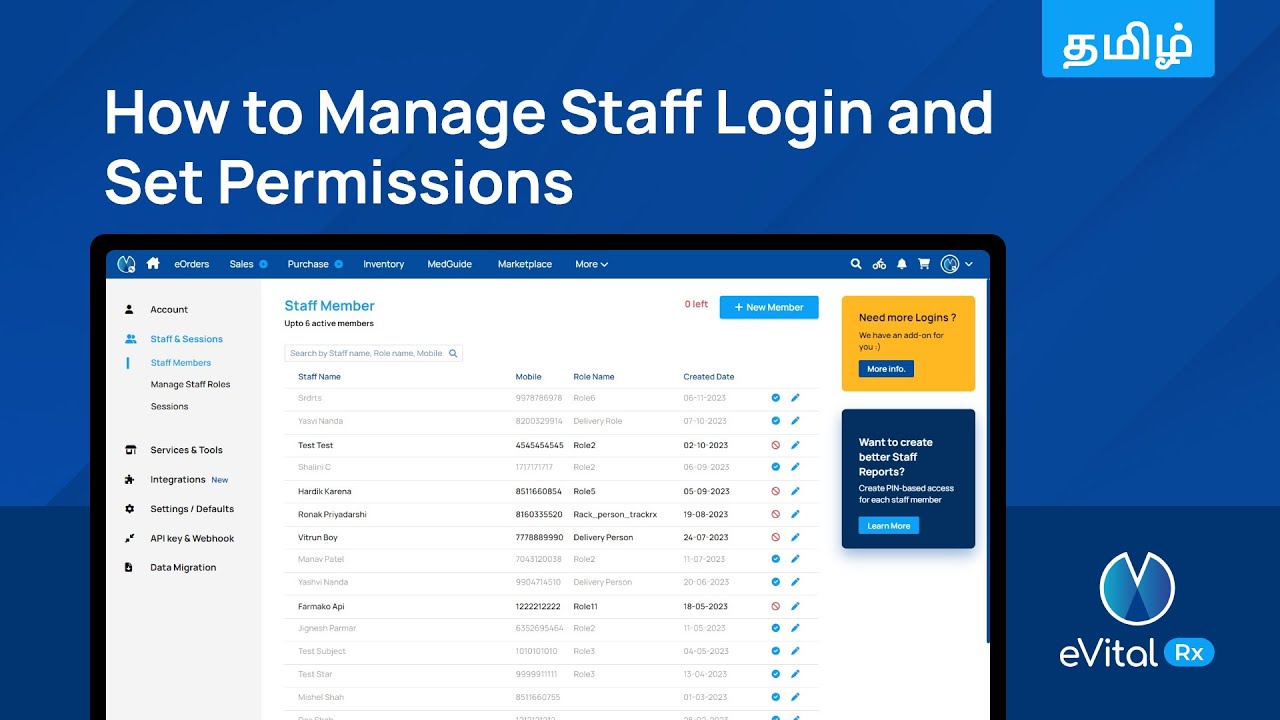
Task: Edit Yasvi Nanda with the pencil icon
Action: coord(796,421)
